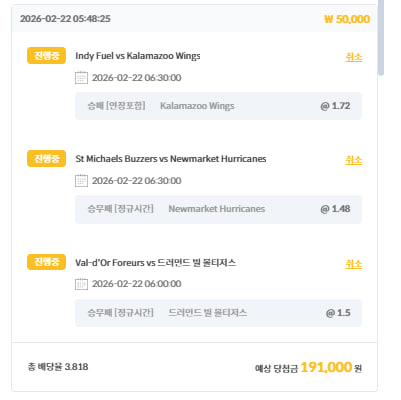
Task: Click the bet timestamp 2026-02-22 05:48:25
Action: 65,19
